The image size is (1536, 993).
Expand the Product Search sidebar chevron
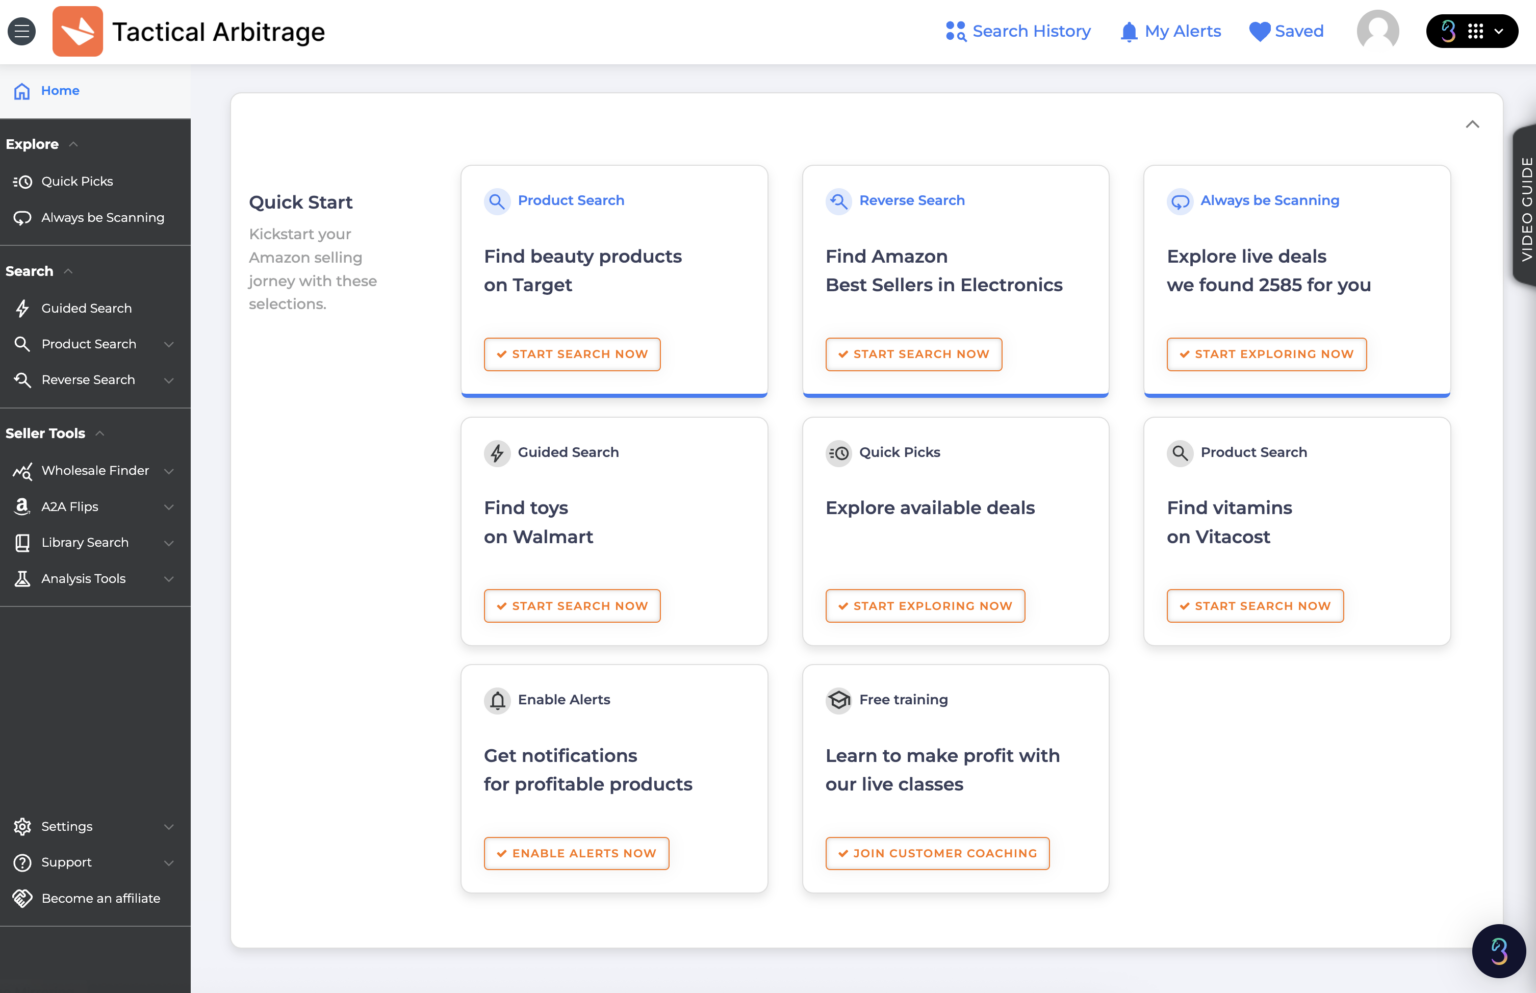pyautogui.click(x=170, y=343)
